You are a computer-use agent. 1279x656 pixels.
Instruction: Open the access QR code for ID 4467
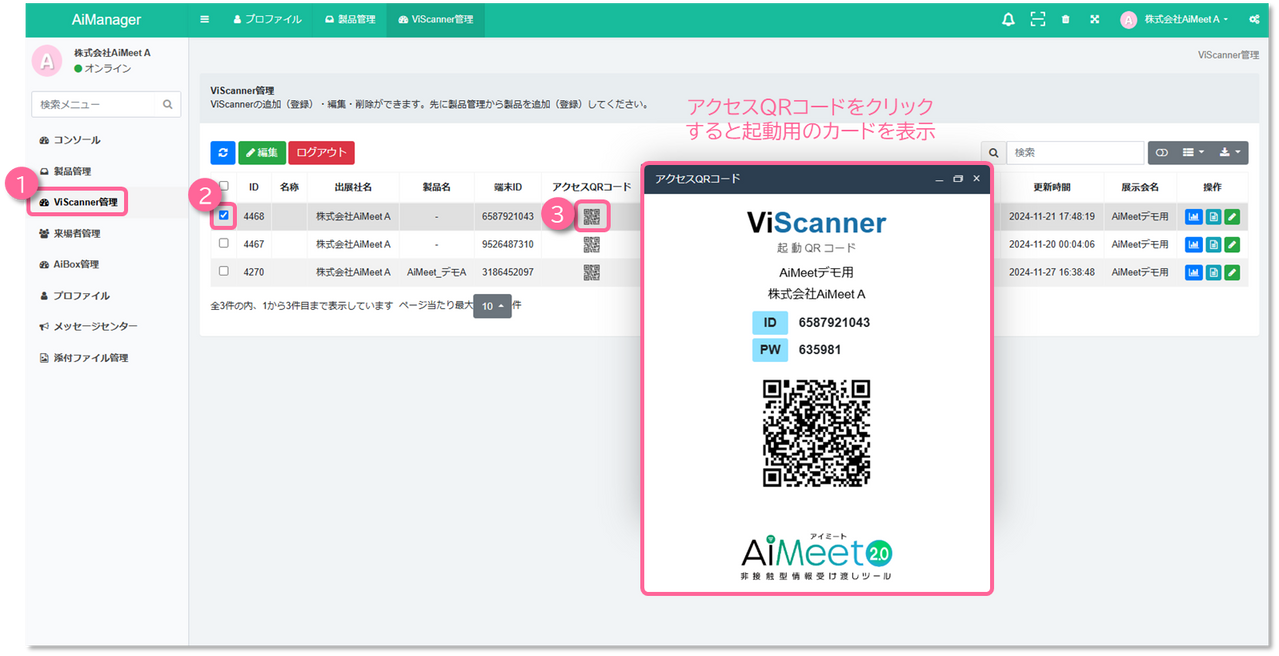591,244
